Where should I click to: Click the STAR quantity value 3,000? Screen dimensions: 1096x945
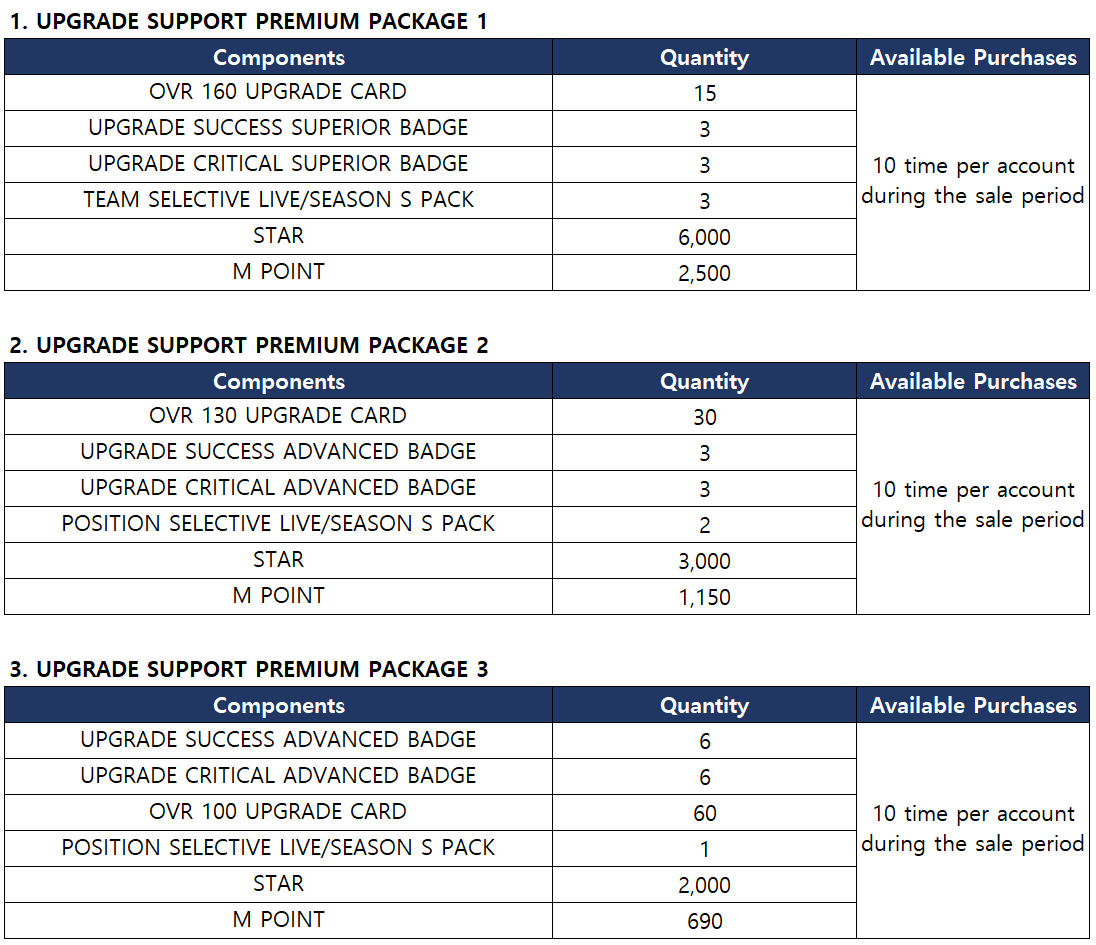704,561
